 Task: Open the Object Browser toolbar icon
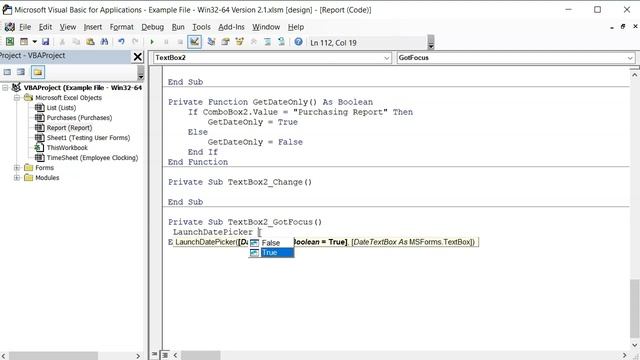[x=240, y=42]
